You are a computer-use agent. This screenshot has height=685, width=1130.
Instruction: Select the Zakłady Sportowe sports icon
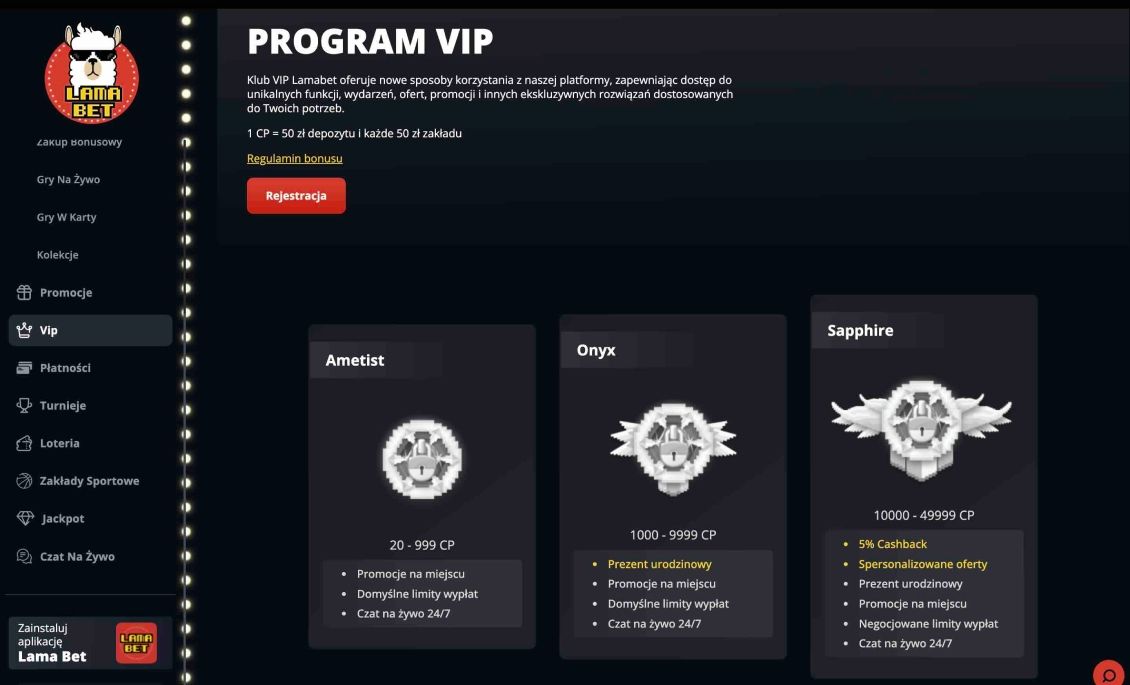[24, 480]
